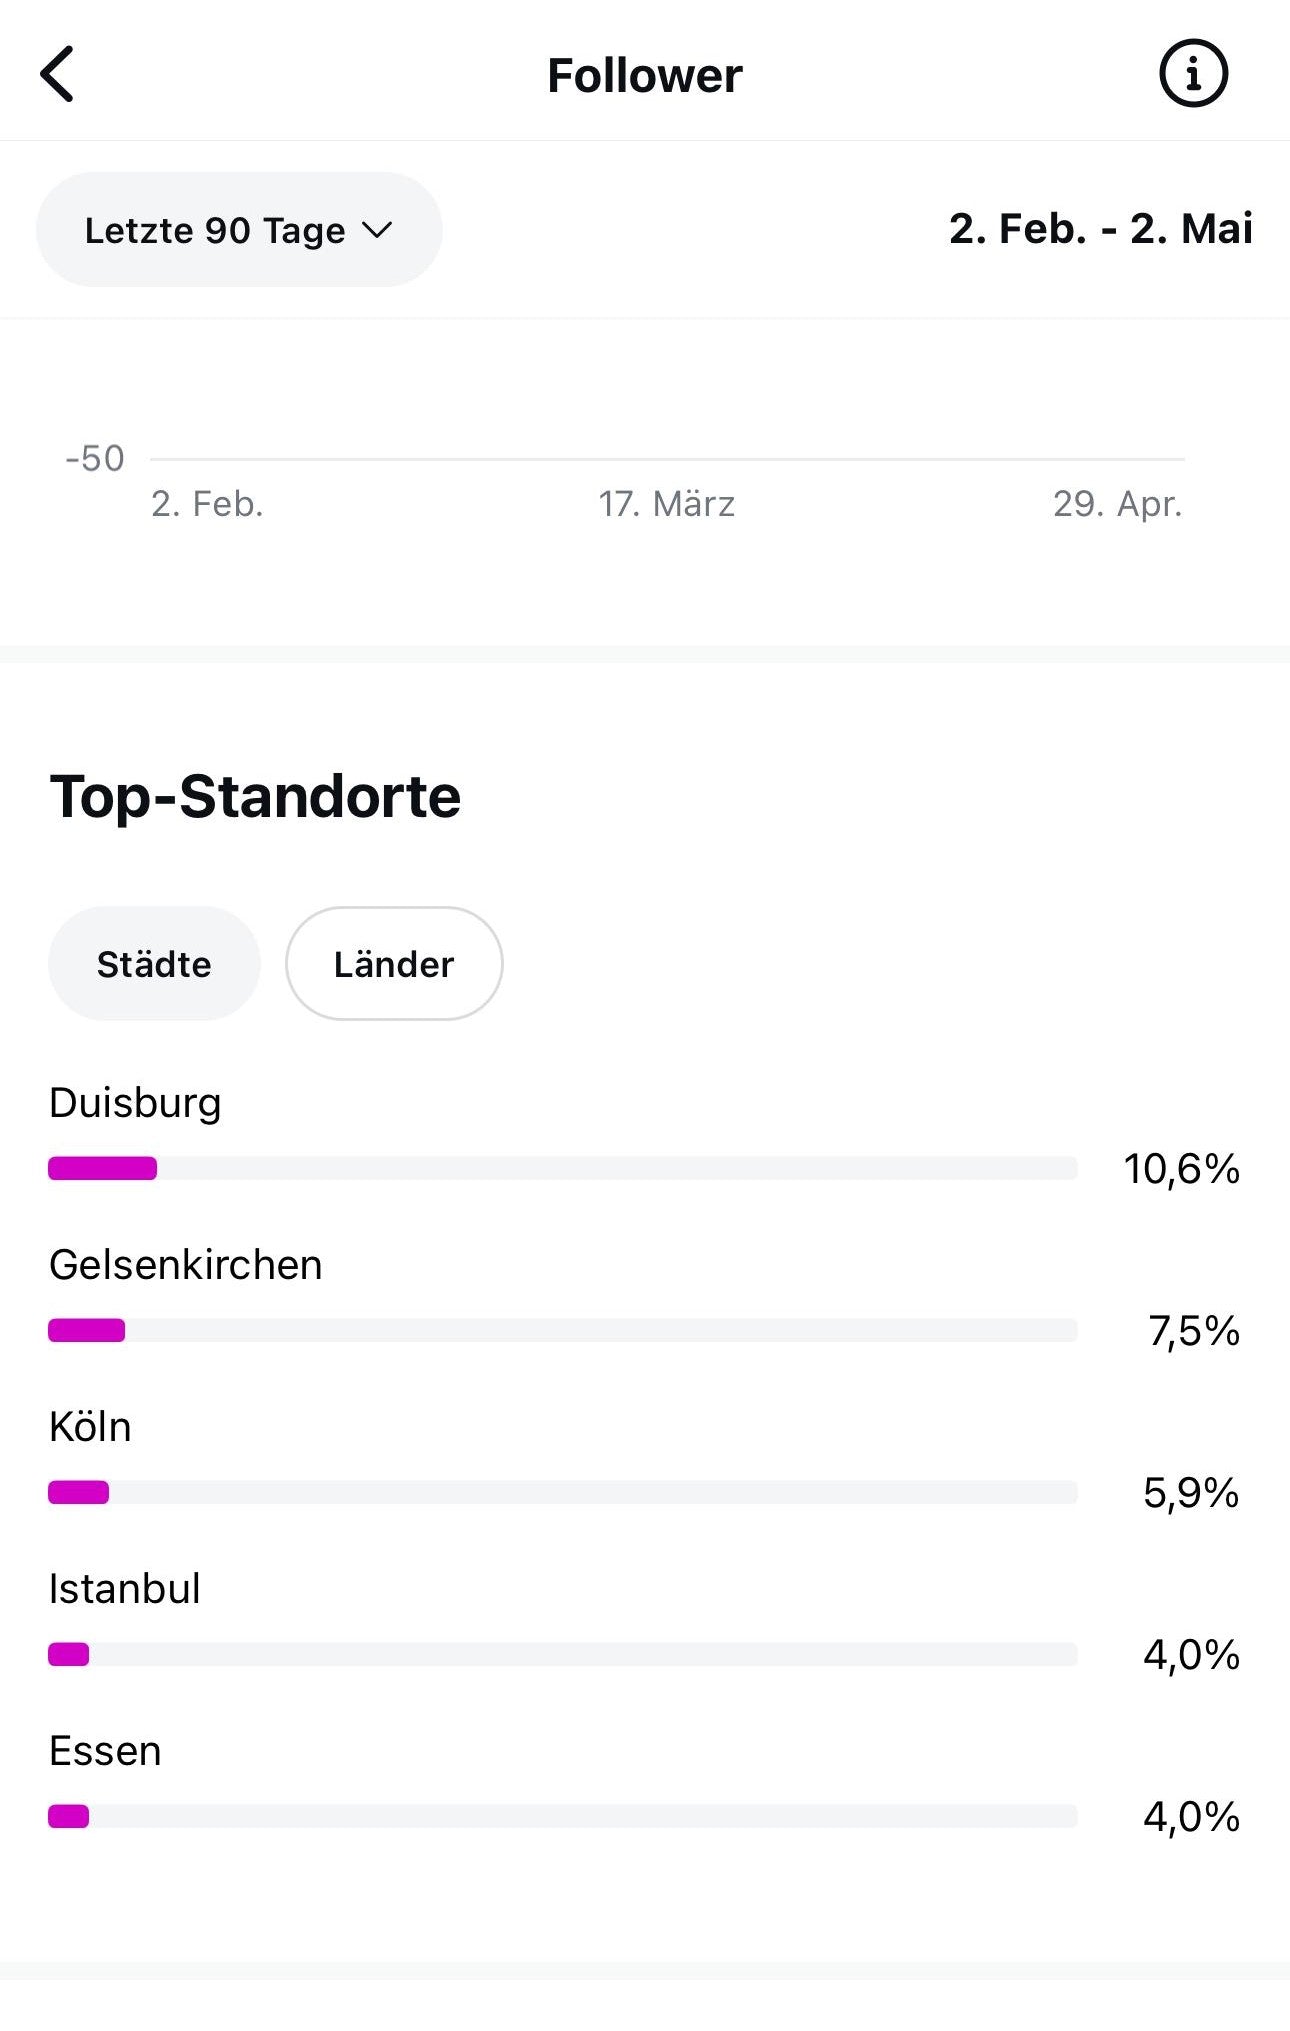Switch to the Länder tab
1290x2031 pixels.
tap(394, 964)
